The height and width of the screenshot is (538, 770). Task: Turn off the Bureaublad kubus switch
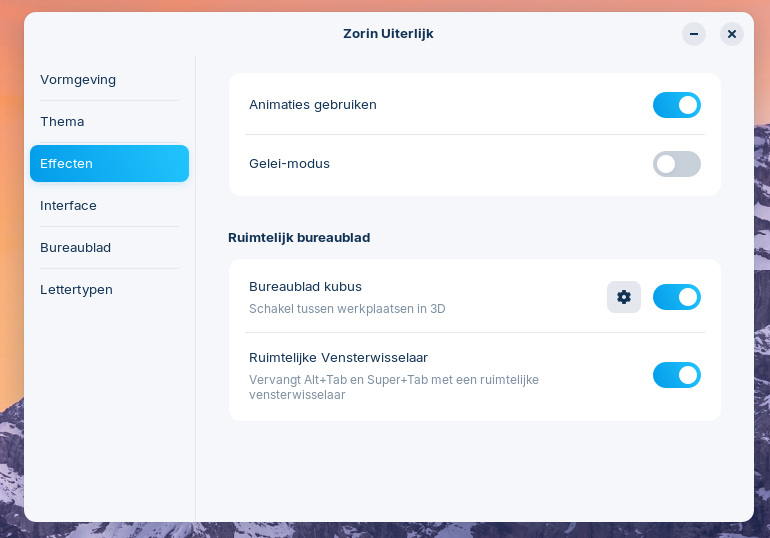pyautogui.click(x=677, y=297)
